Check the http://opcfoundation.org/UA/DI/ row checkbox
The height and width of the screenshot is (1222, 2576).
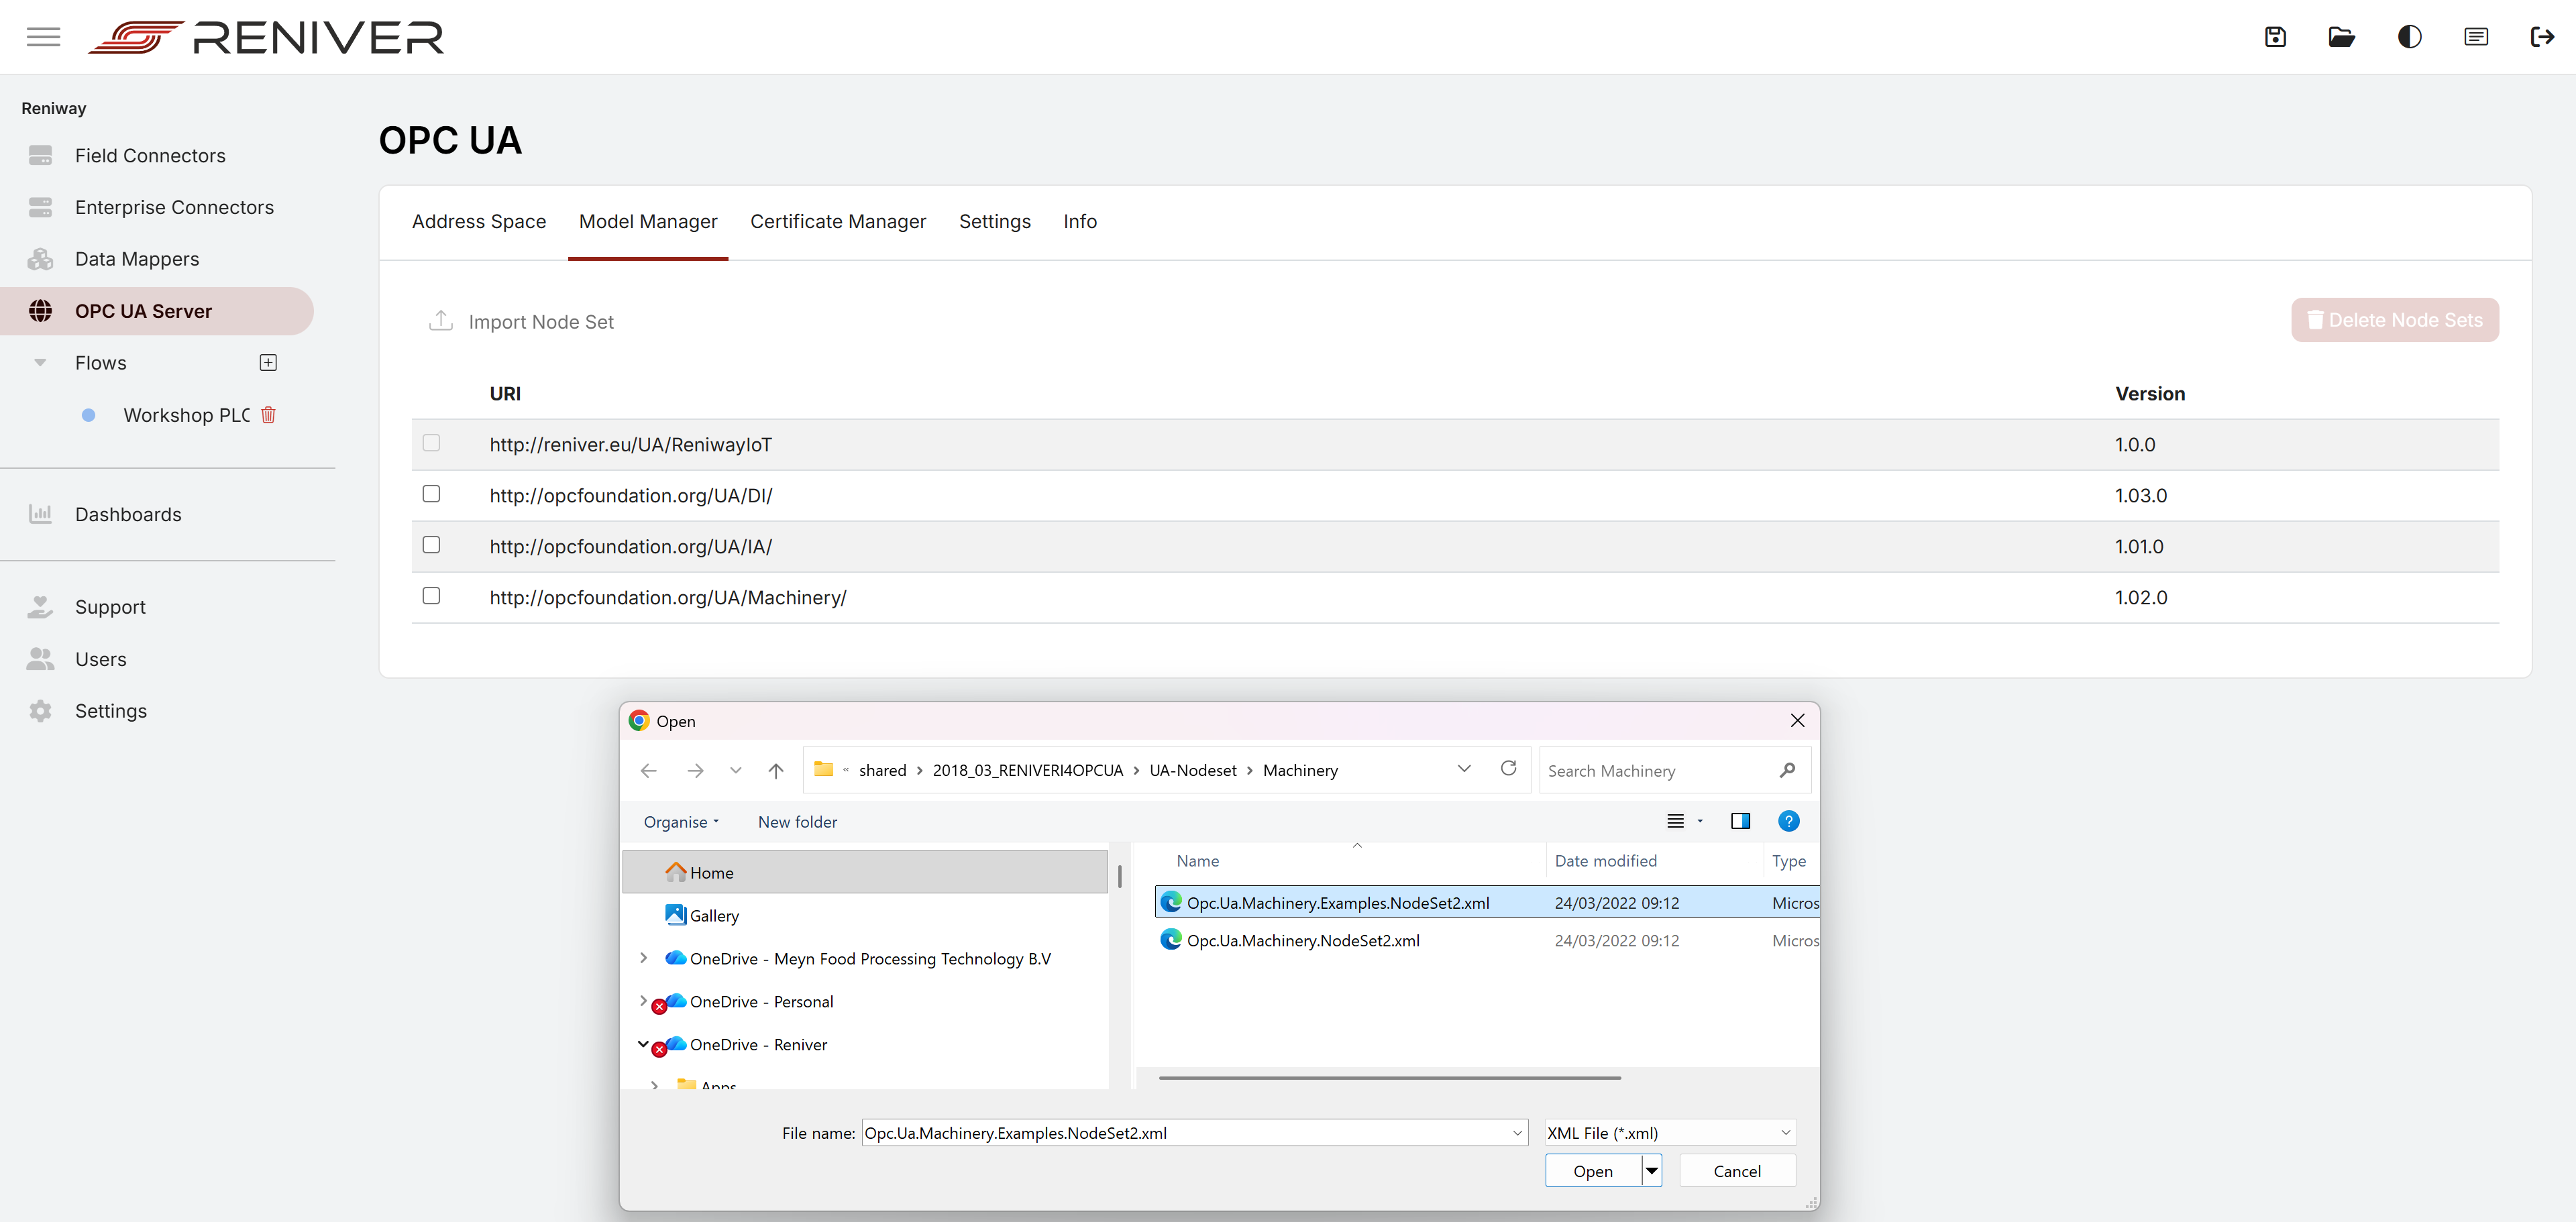431,493
